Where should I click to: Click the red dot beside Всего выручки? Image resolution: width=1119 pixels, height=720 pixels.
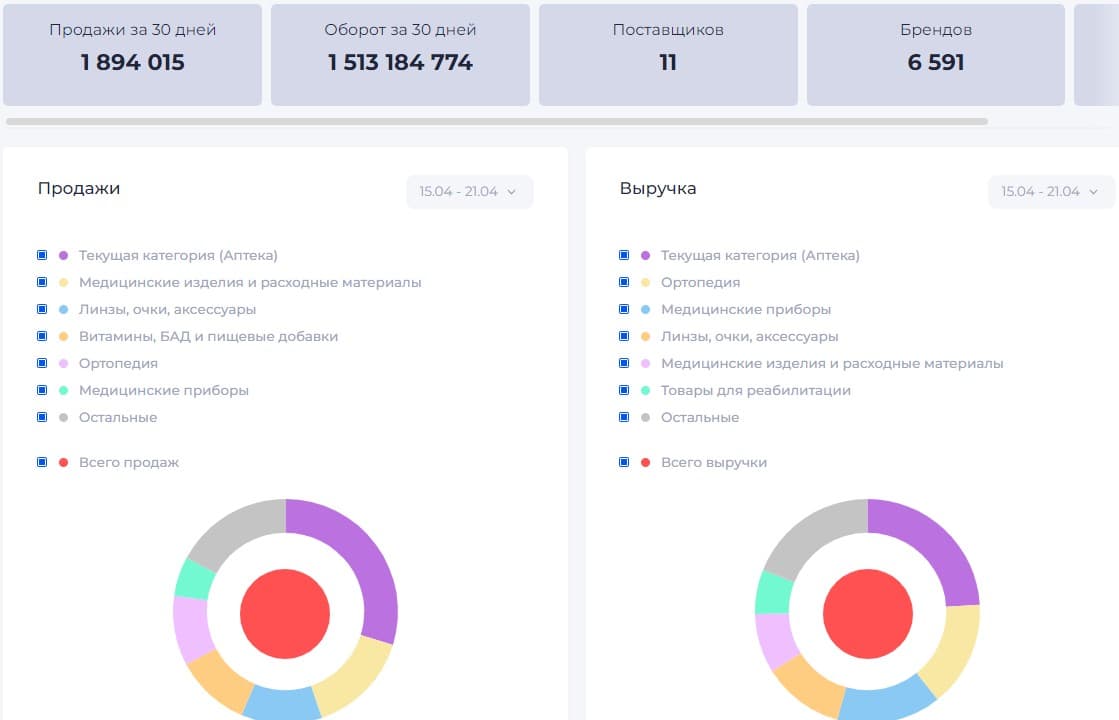coord(645,462)
